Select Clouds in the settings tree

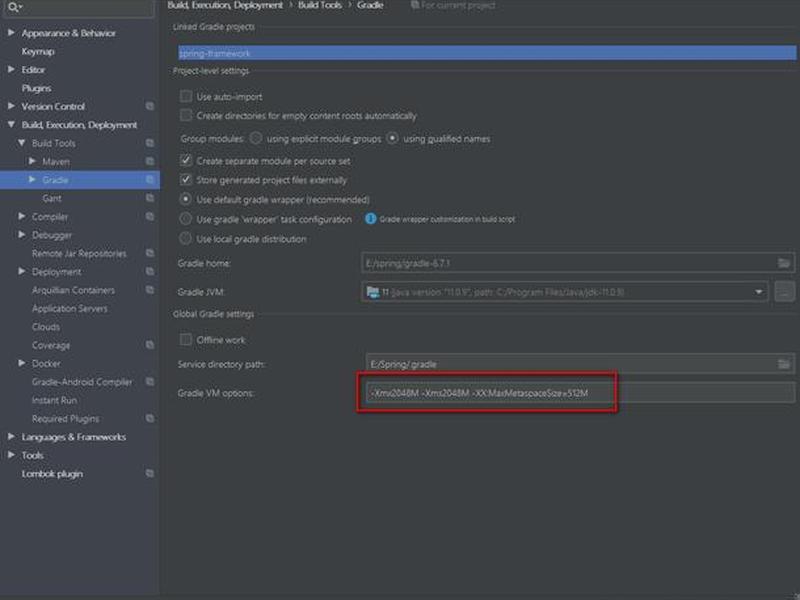click(46, 327)
